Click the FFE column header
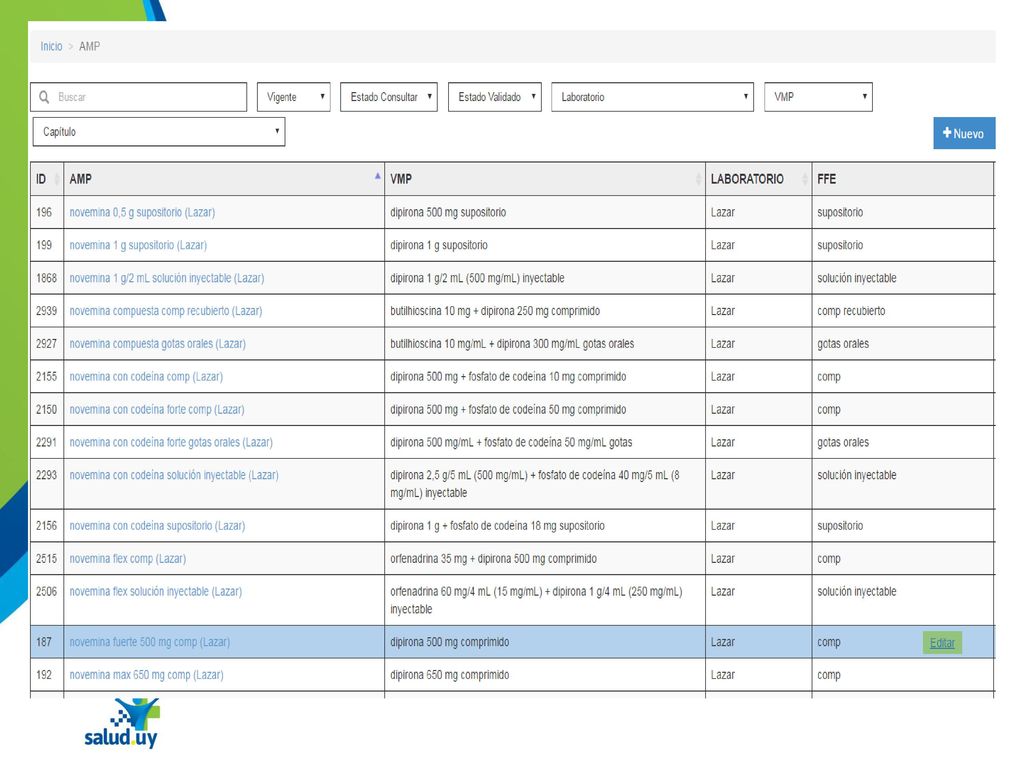This screenshot has height=768, width=1024. click(x=903, y=179)
